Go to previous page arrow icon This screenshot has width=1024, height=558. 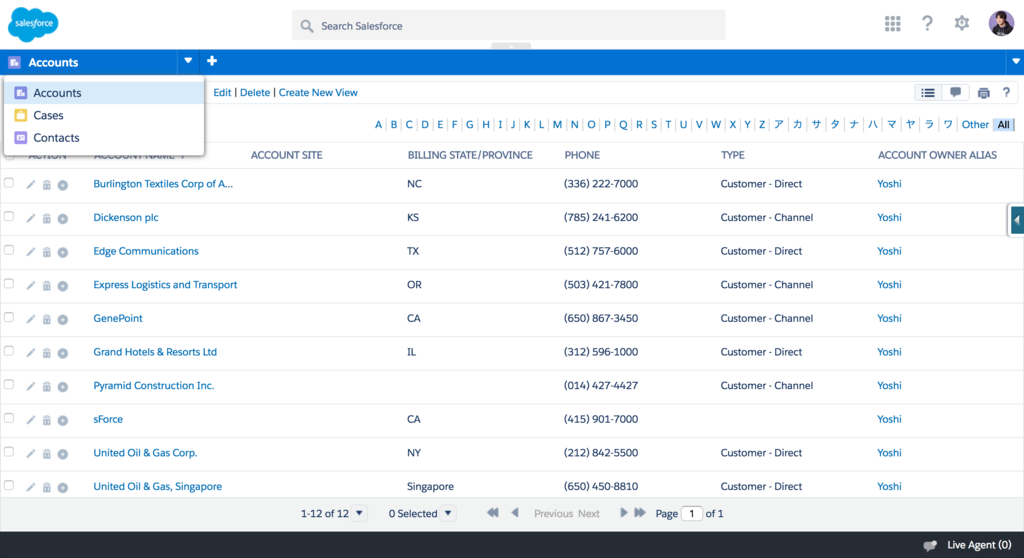tap(515, 513)
